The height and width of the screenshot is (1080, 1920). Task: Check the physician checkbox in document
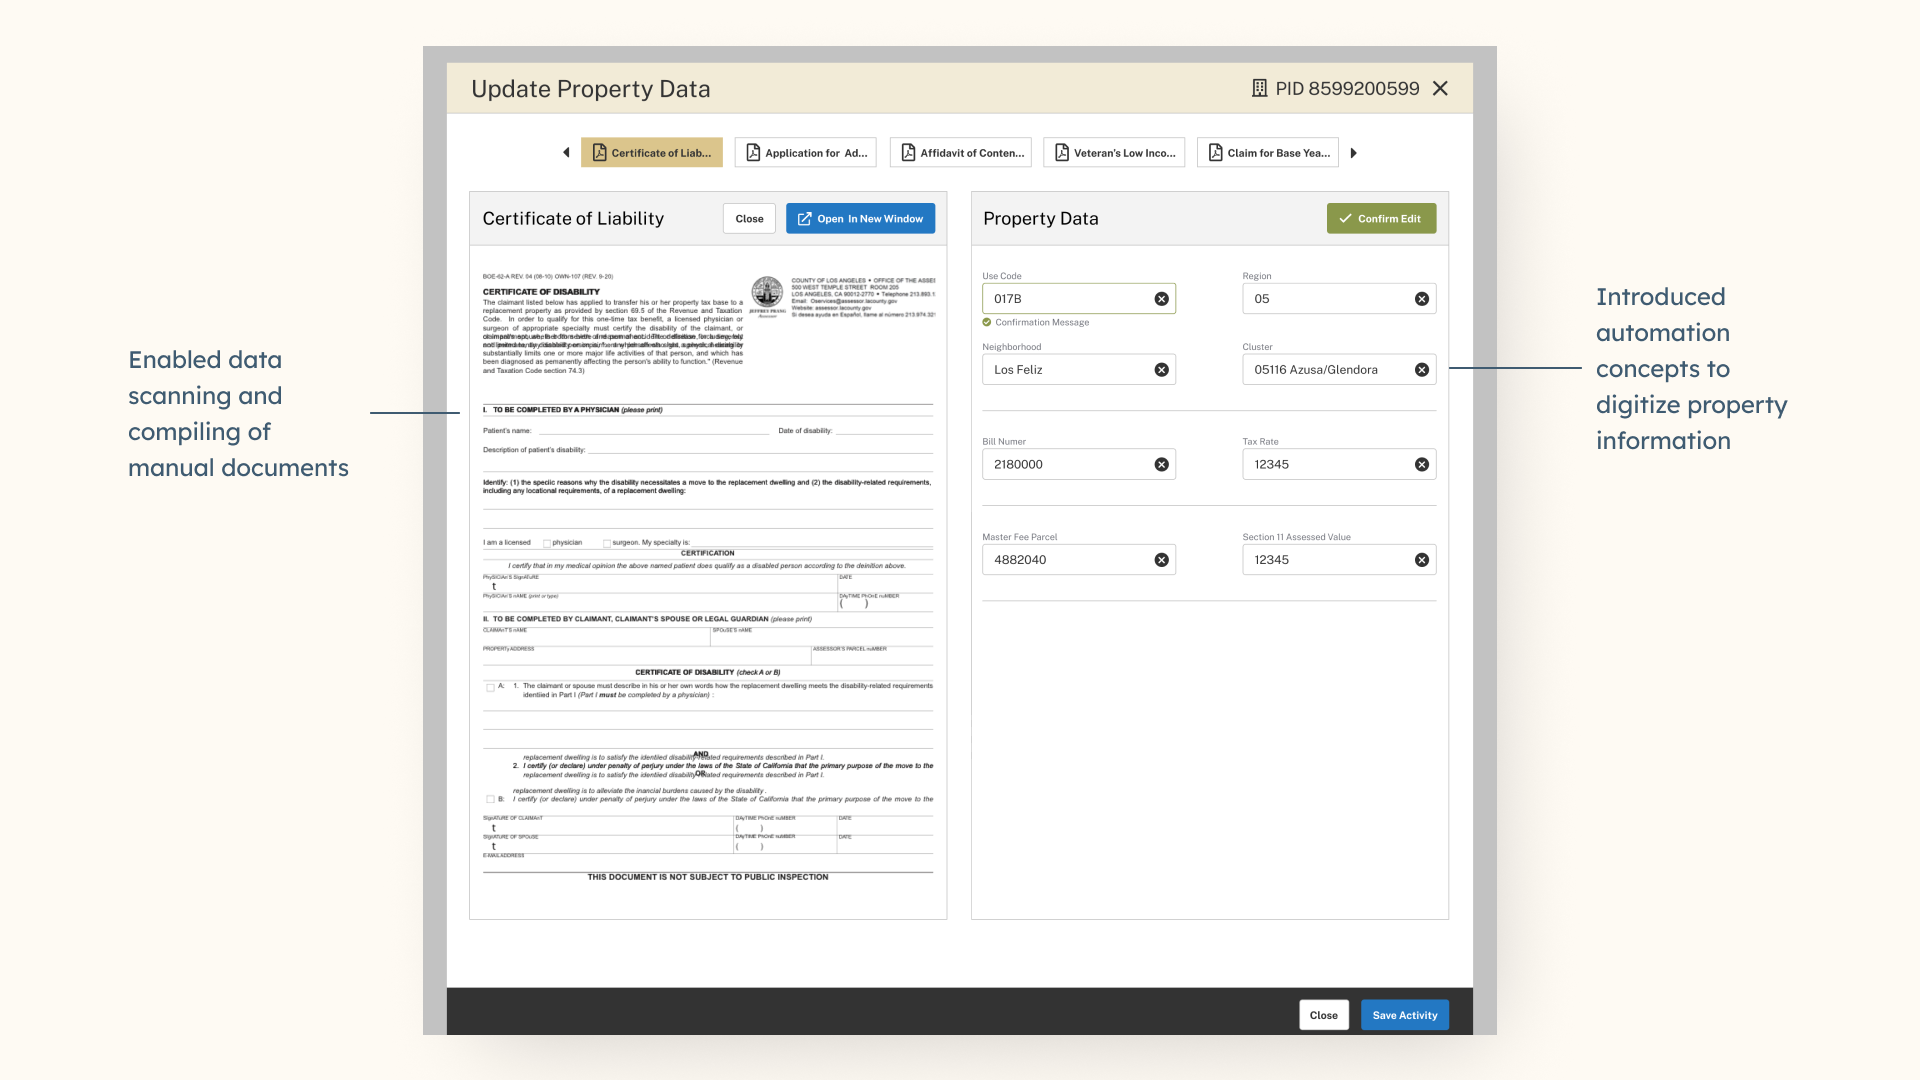pyautogui.click(x=547, y=543)
